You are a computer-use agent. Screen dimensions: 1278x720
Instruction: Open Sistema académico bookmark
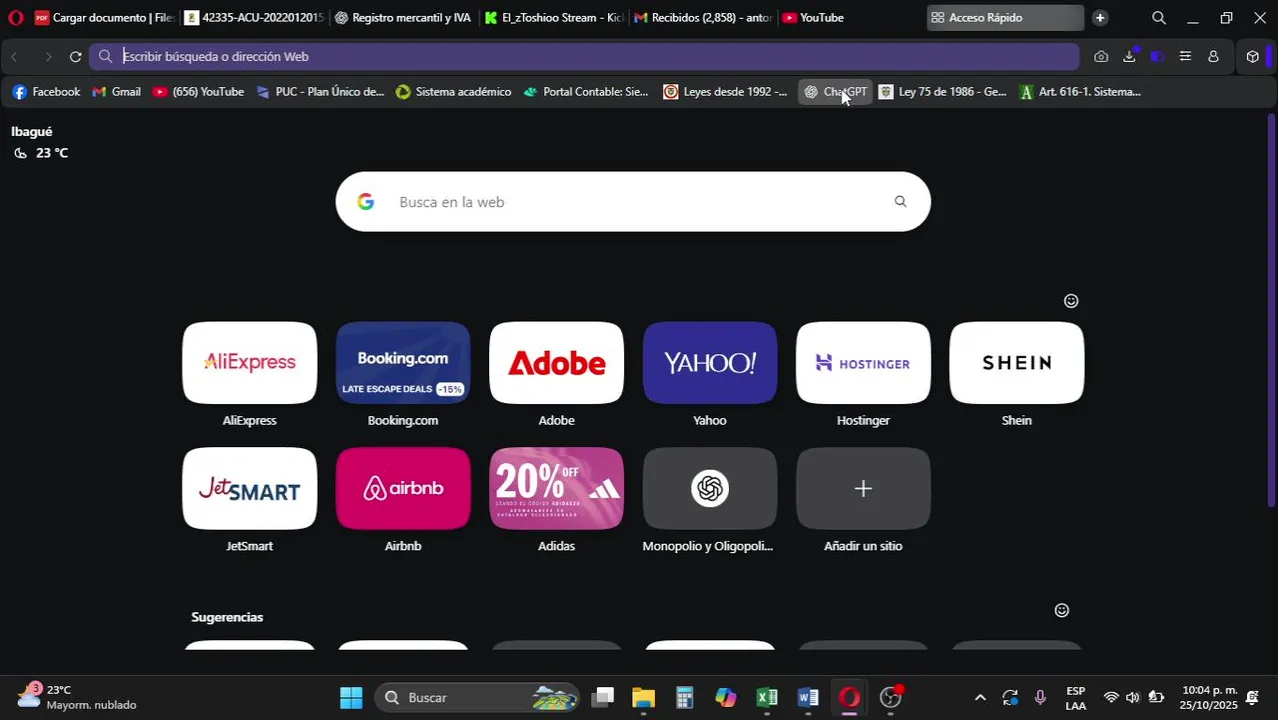[x=453, y=92]
